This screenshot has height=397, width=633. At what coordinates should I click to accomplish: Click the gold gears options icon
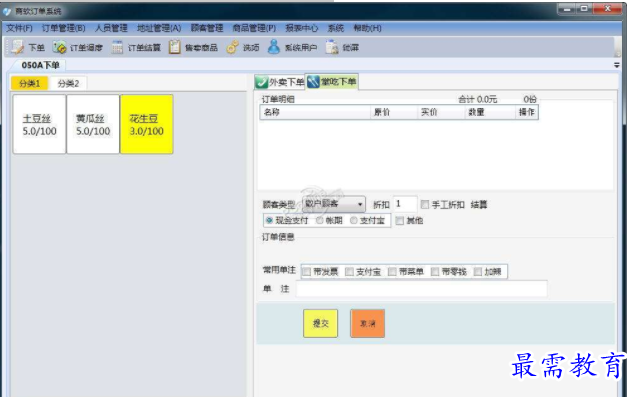[232, 47]
